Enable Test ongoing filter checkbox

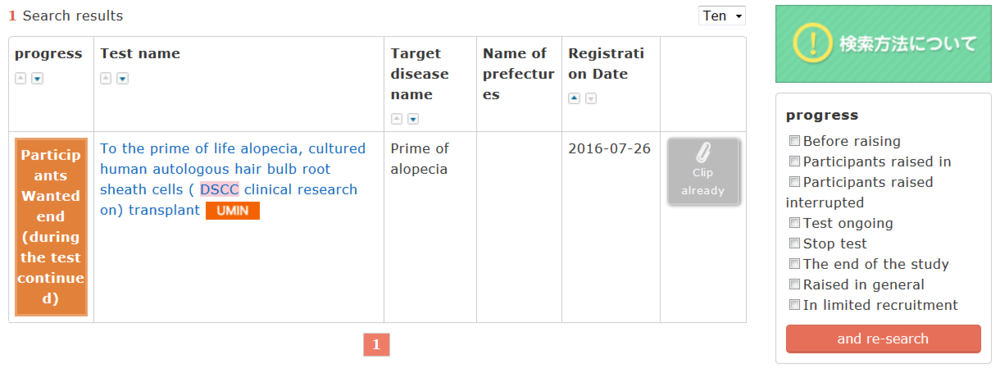pyautogui.click(x=794, y=223)
